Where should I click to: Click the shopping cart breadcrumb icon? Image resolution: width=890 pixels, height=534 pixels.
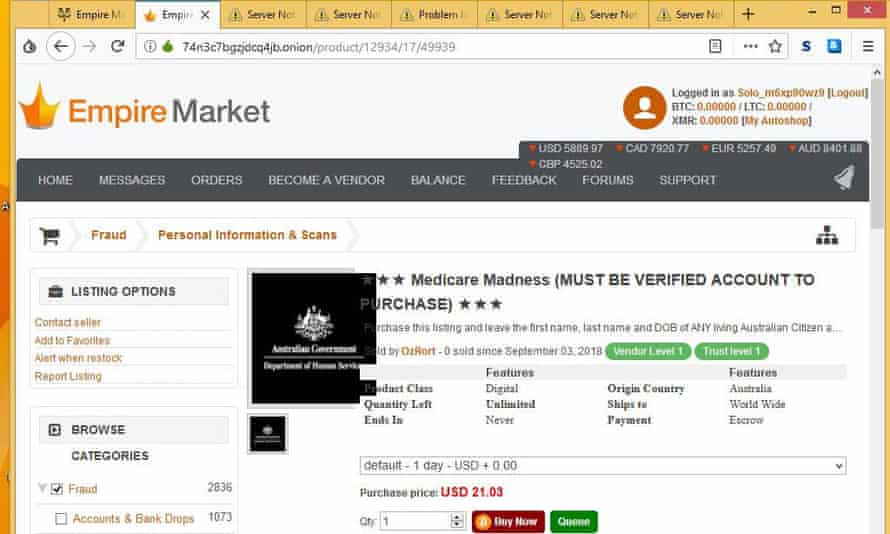click(x=50, y=236)
